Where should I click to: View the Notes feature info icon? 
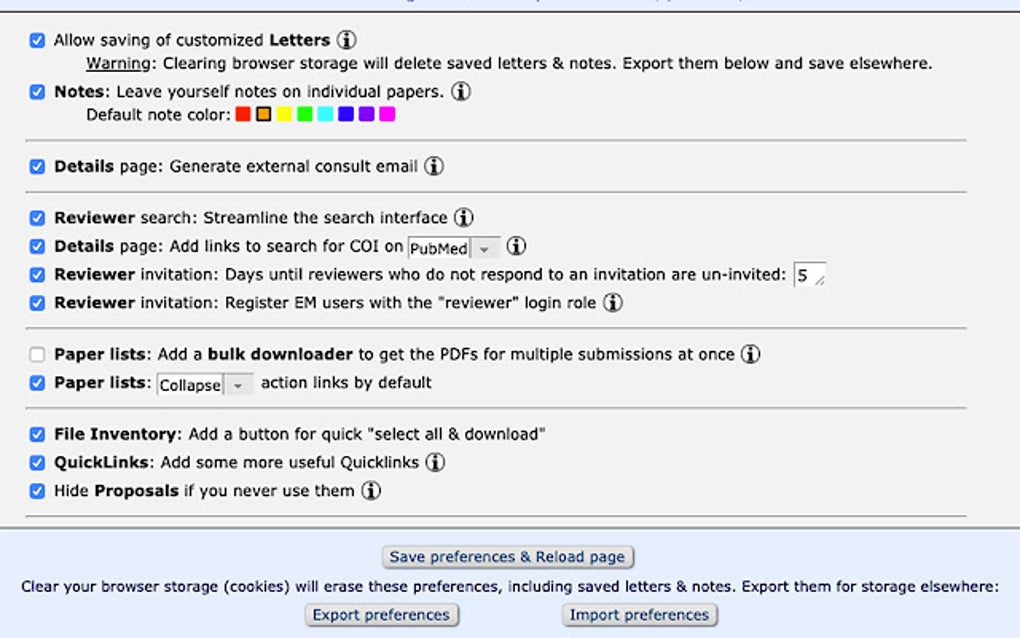click(x=460, y=90)
